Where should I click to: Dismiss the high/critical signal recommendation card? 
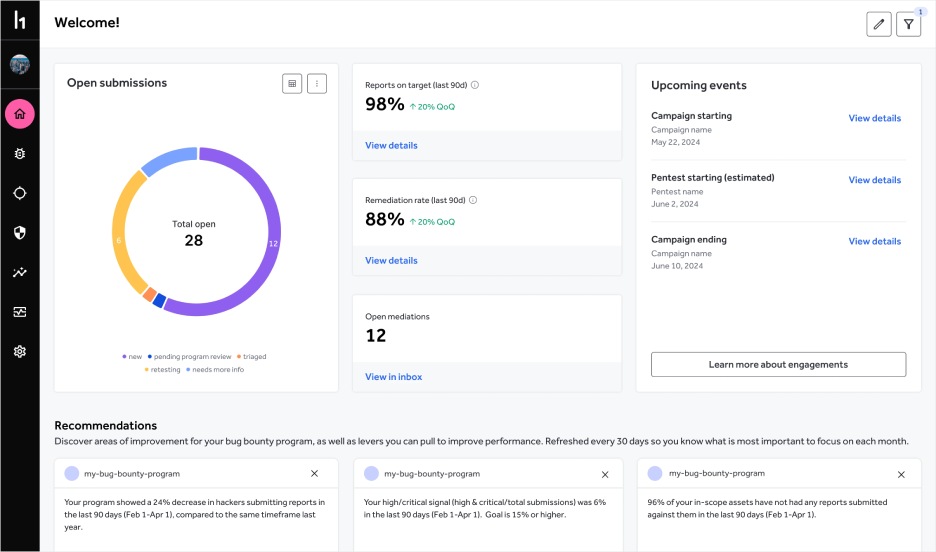coord(605,474)
